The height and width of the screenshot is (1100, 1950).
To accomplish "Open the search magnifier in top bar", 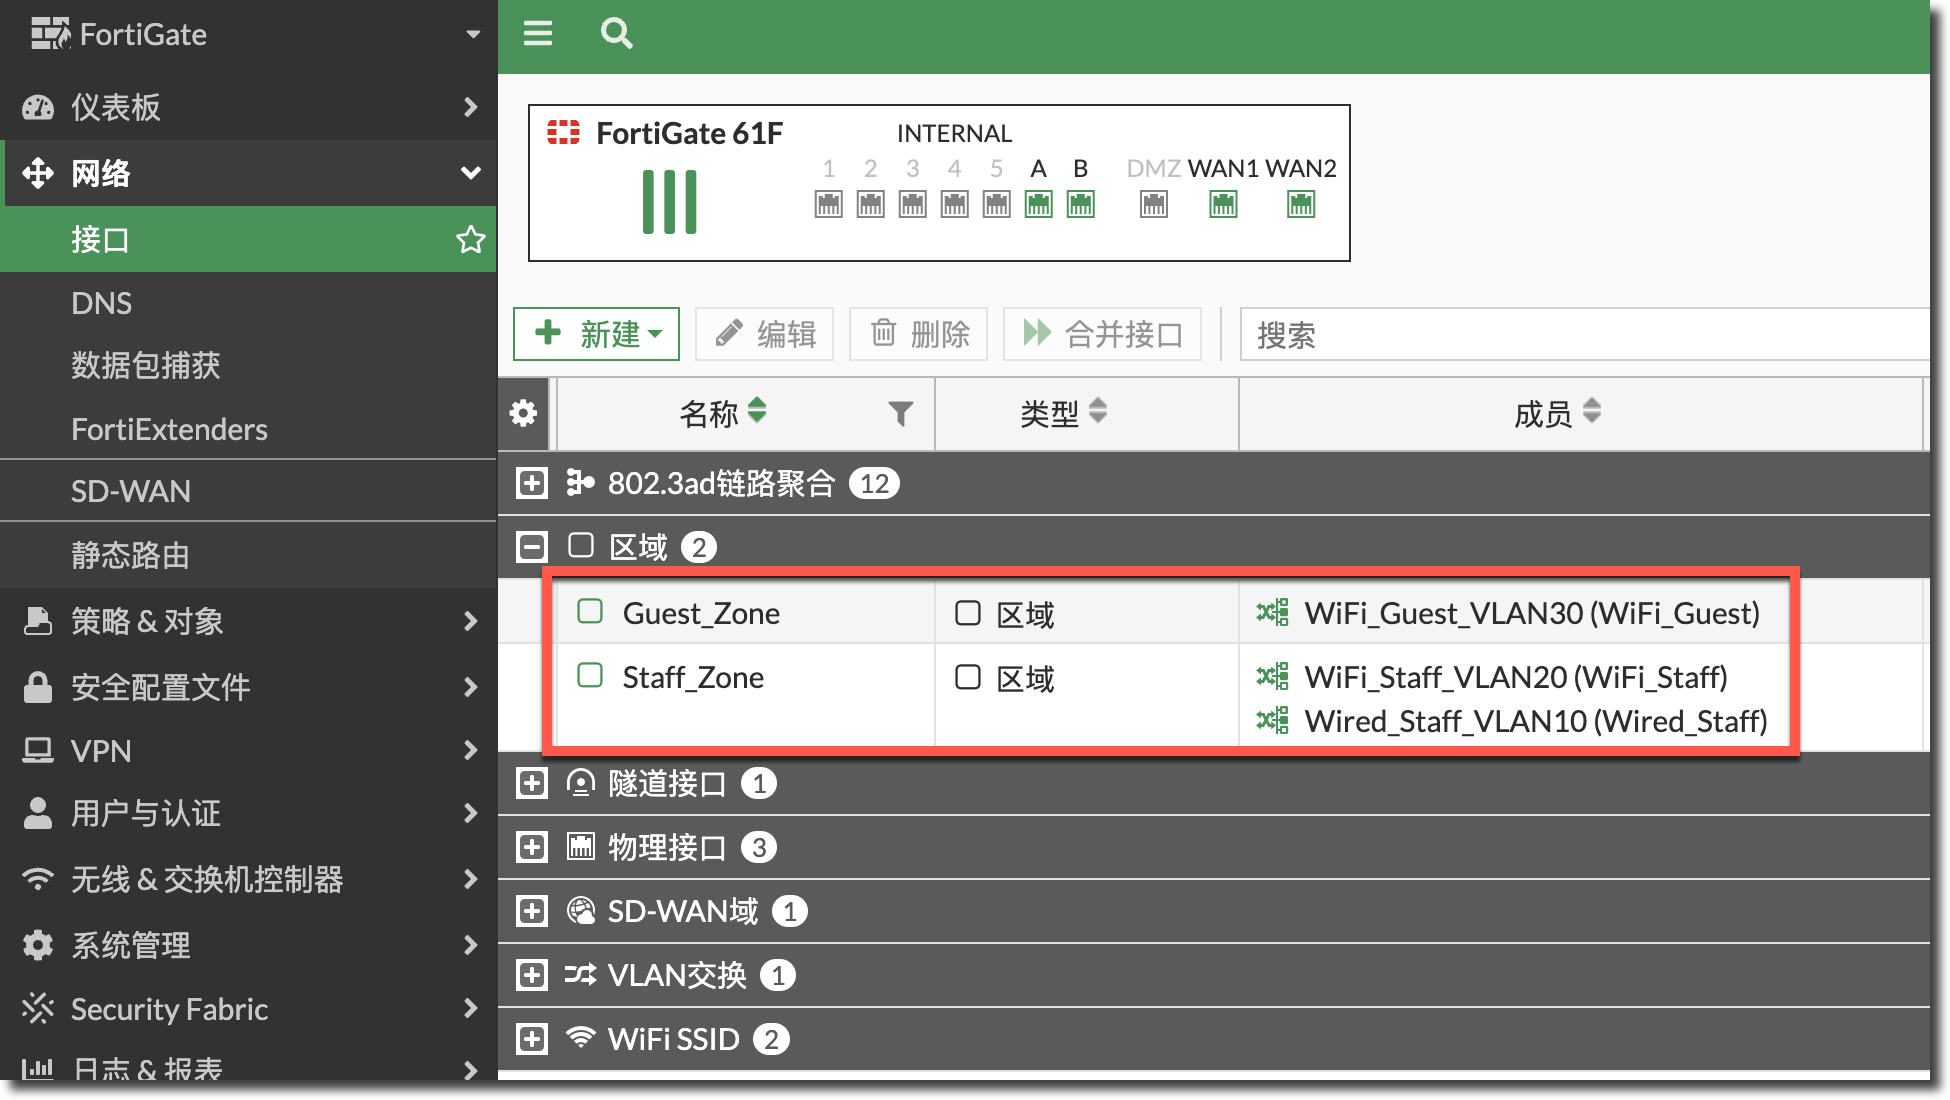I will click(x=616, y=34).
